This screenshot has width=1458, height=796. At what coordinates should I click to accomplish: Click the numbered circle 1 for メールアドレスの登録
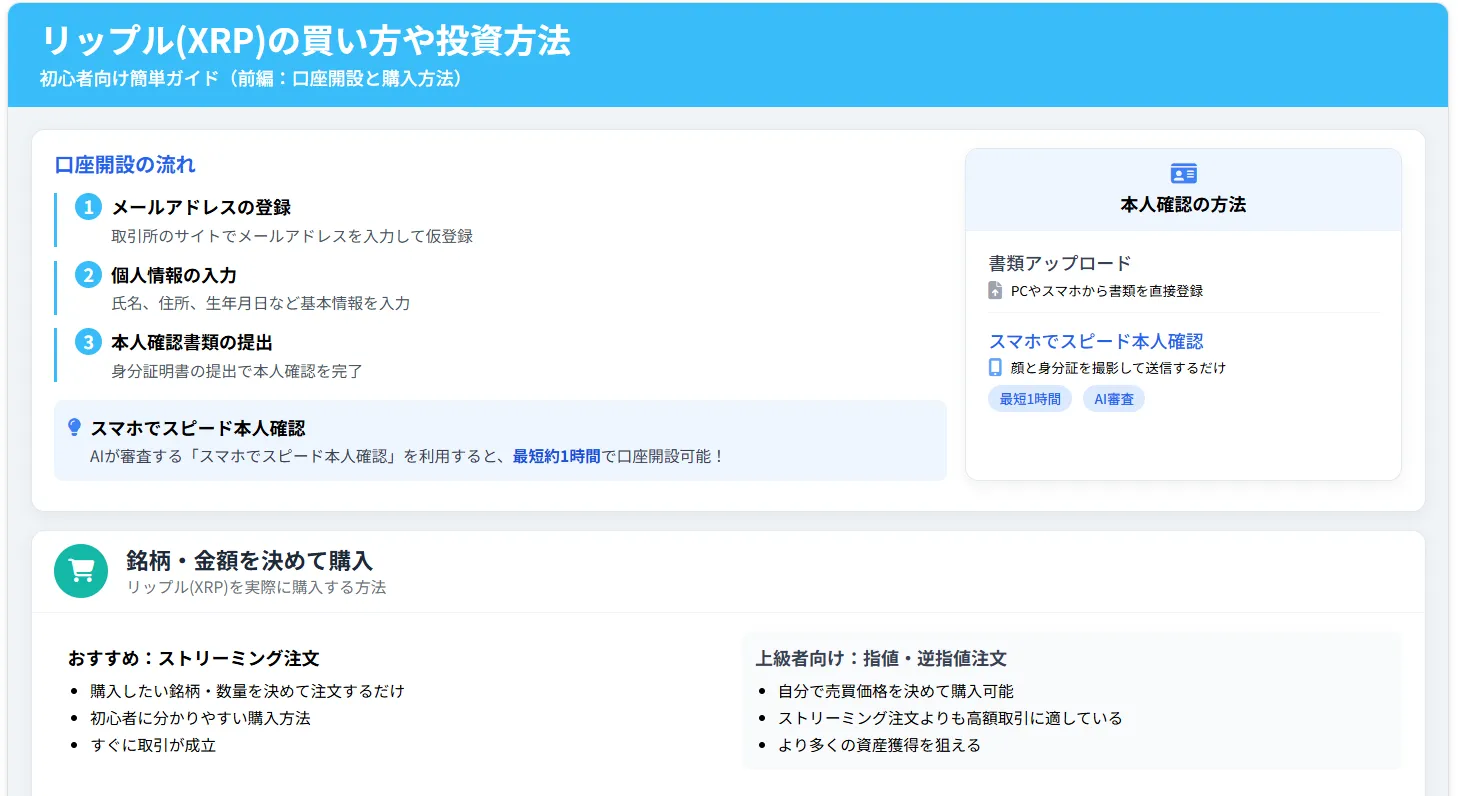88,207
